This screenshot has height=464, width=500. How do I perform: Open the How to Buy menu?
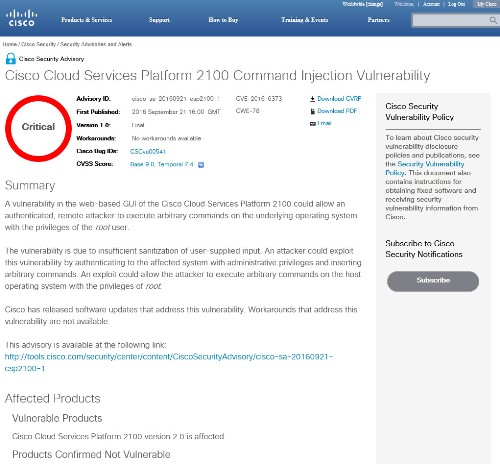coord(223,20)
